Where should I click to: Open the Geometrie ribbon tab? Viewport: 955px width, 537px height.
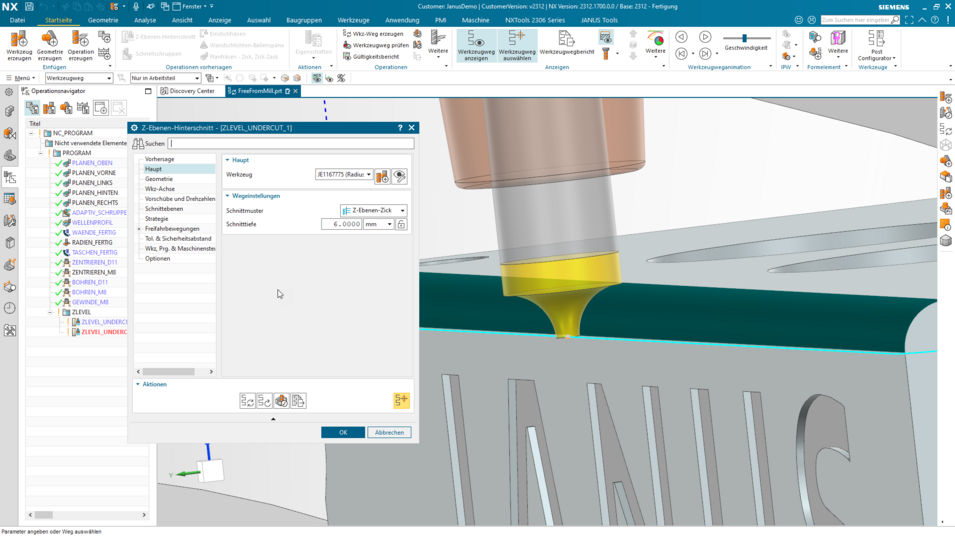pyautogui.click(x=103, y=20)
